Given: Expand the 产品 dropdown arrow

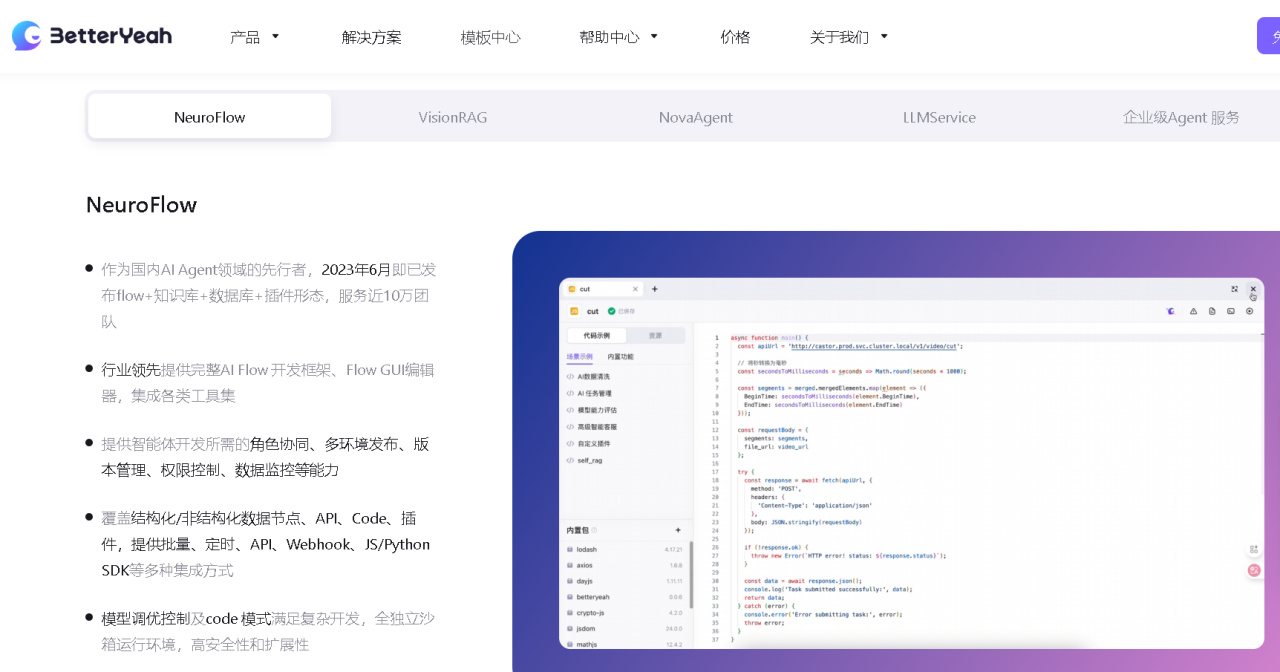Looking at the screenshot, I should tap(275, 37).
